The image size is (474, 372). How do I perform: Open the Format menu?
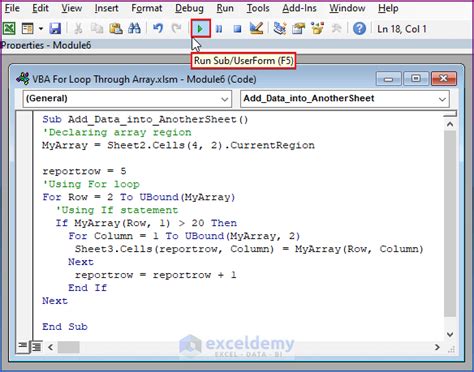pyautogui.click(x=146, y=8)
